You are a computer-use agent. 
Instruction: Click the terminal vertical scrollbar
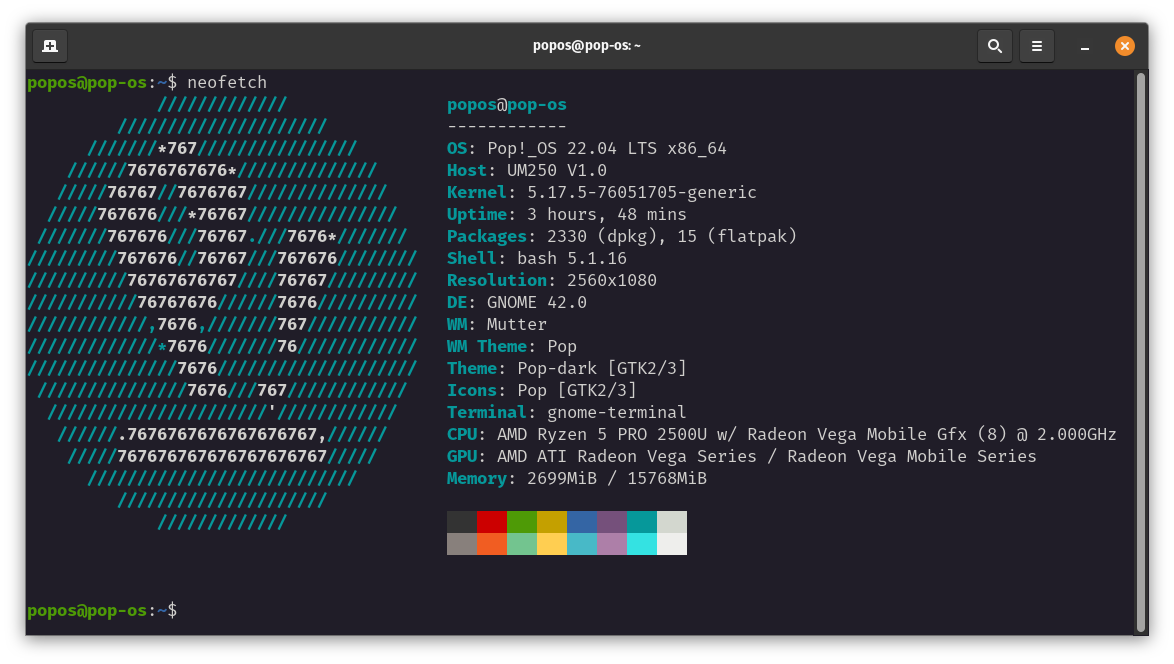[1141, 352]
